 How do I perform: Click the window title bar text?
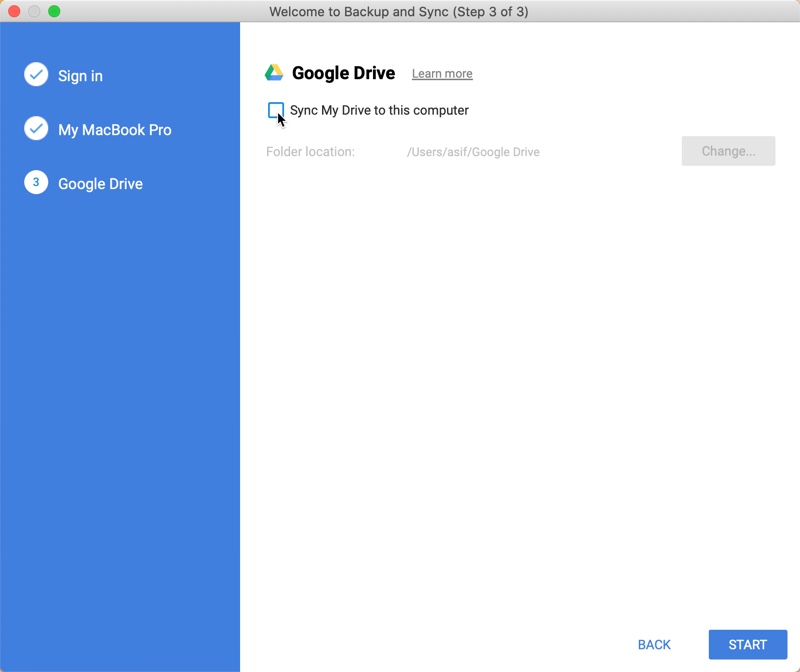tap(399, 11)
